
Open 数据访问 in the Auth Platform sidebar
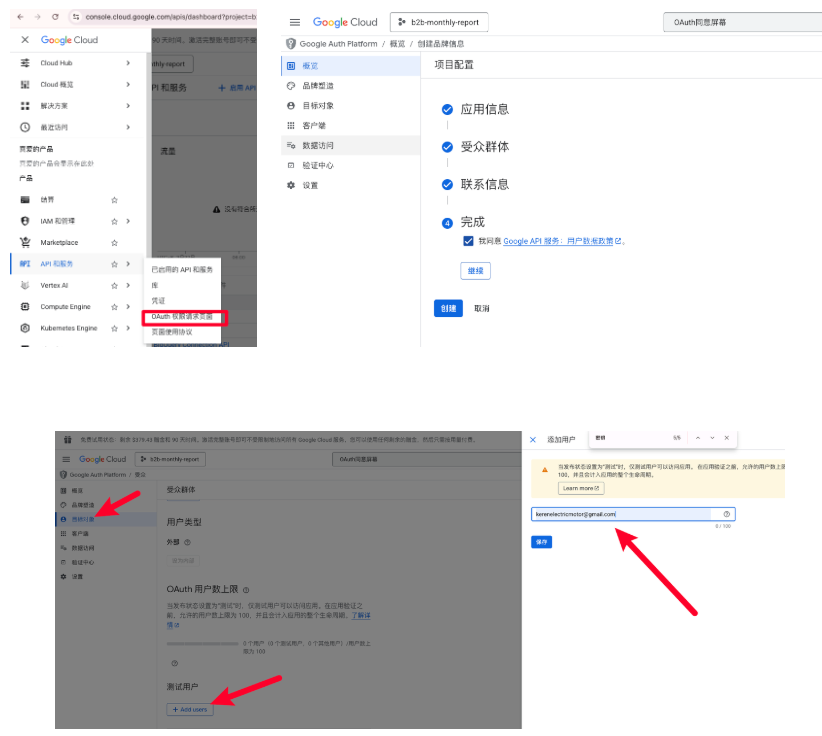click(x=351, y=145)
